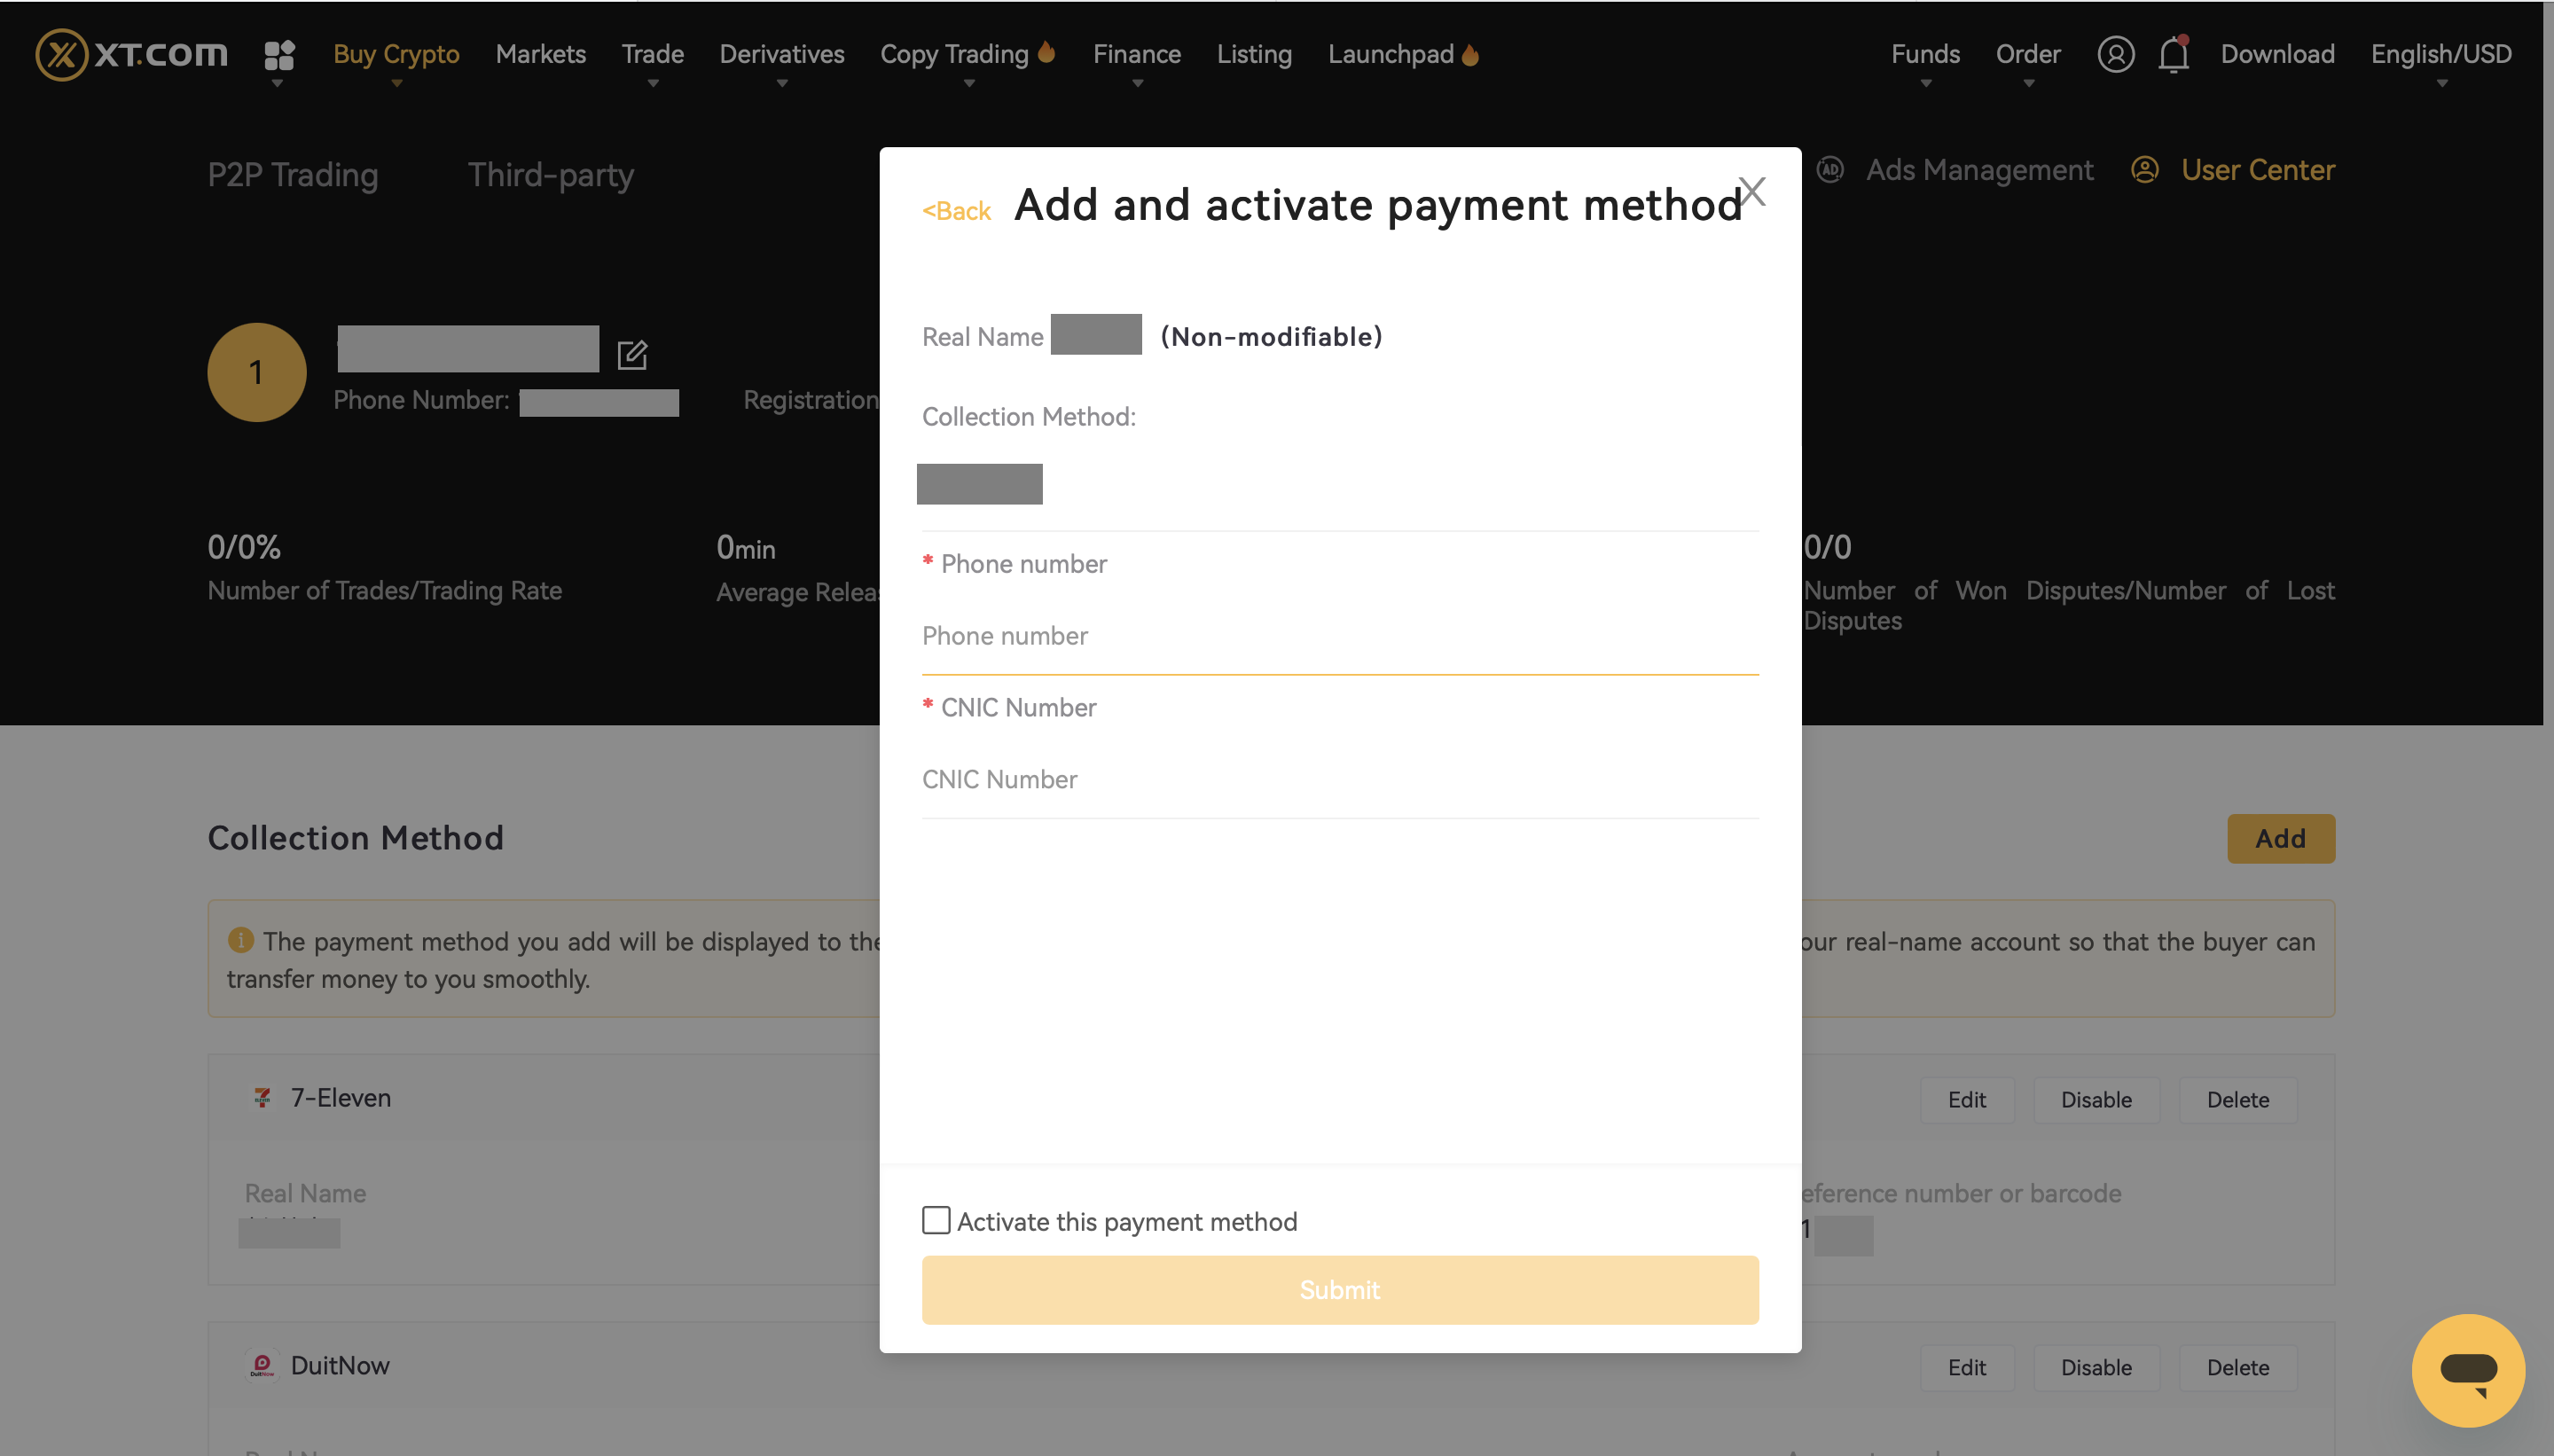
Task: Click the Ads Management icon
Action: (1830, 170)
